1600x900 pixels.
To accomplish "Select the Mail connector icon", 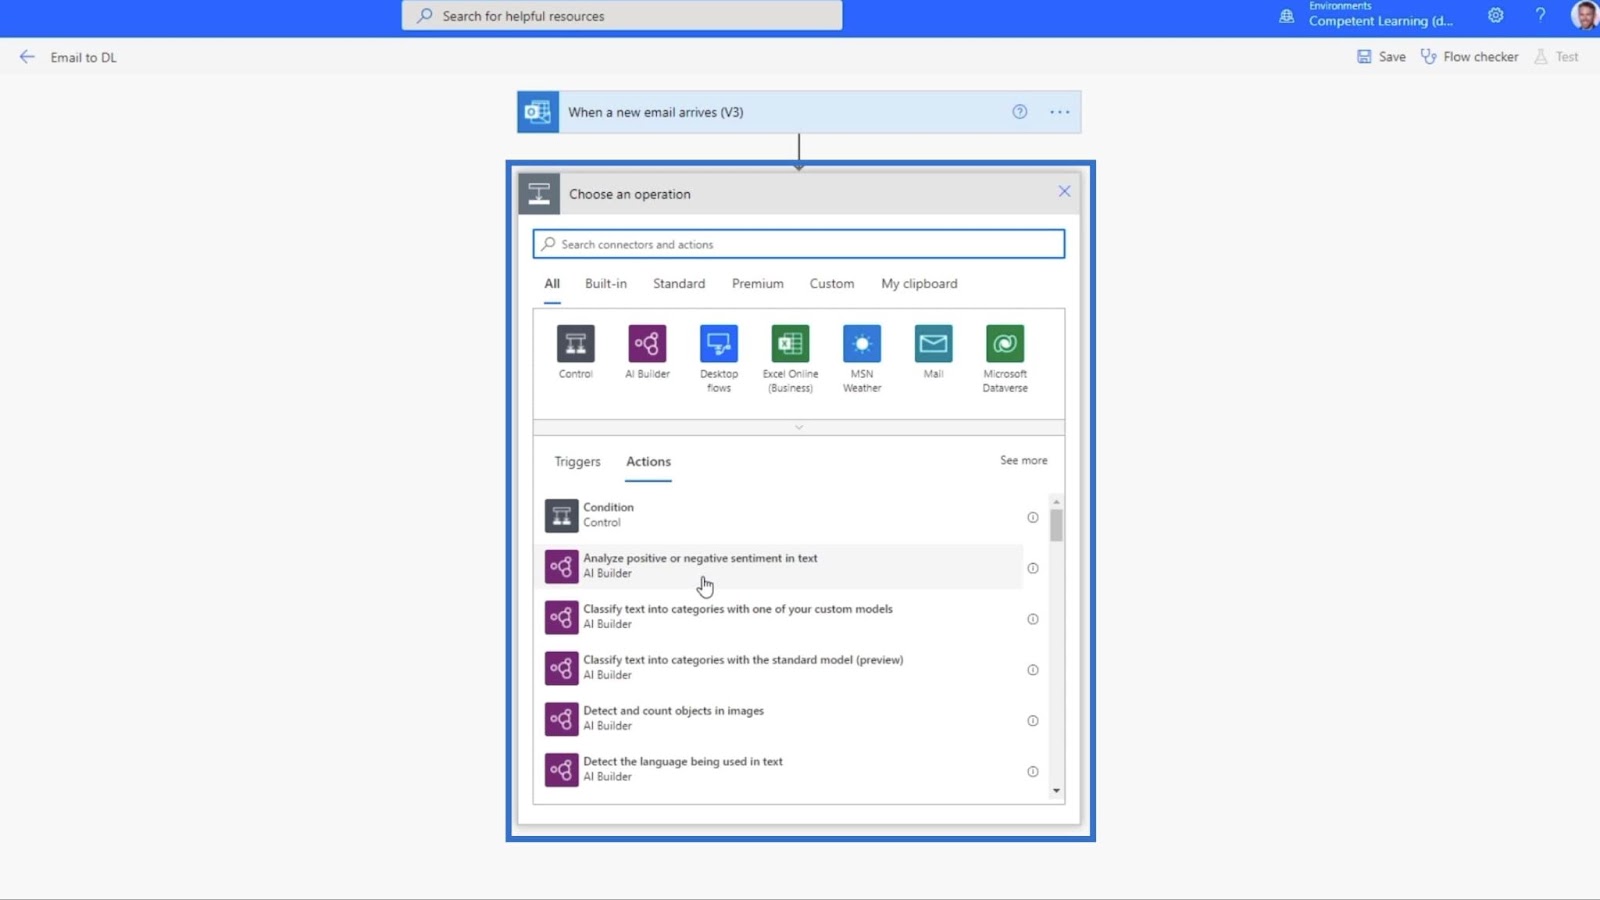I will pyautogui.click(x=933, y=344).
